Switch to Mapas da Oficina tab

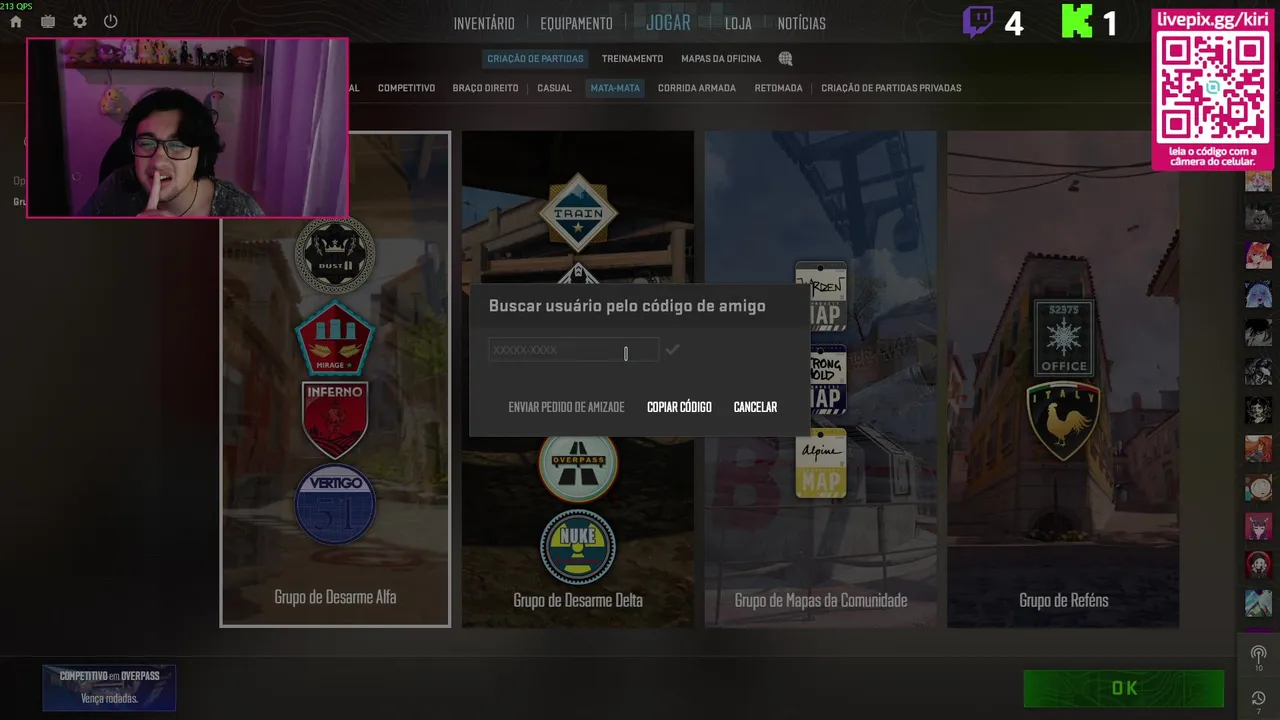pos(721,59)
